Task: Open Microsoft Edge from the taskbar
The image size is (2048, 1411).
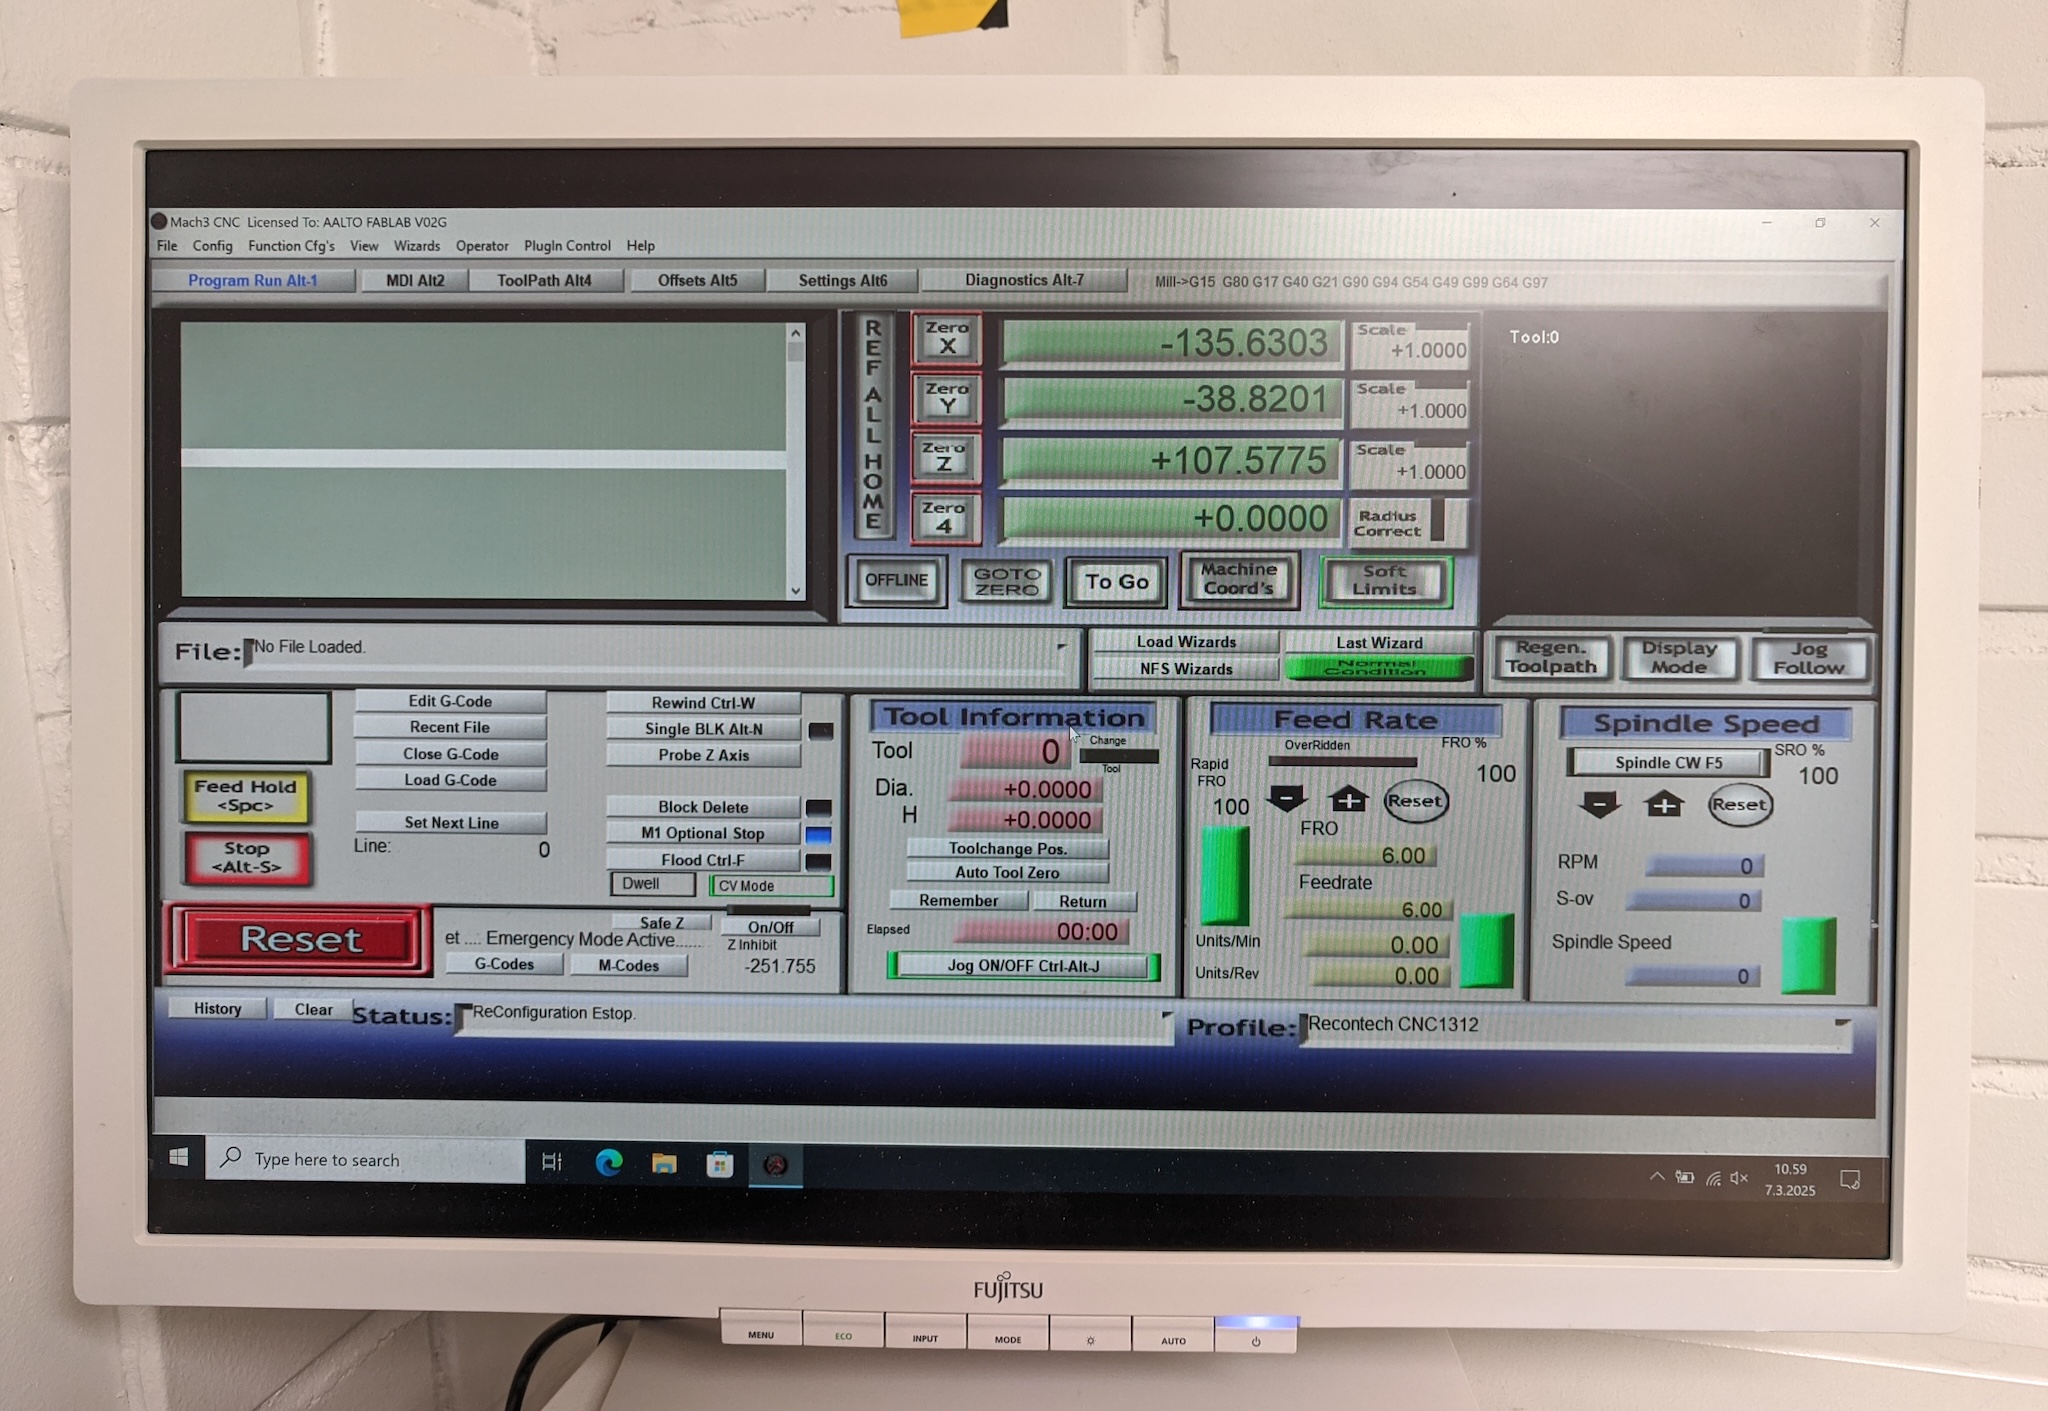Action: coord(608,1163)
